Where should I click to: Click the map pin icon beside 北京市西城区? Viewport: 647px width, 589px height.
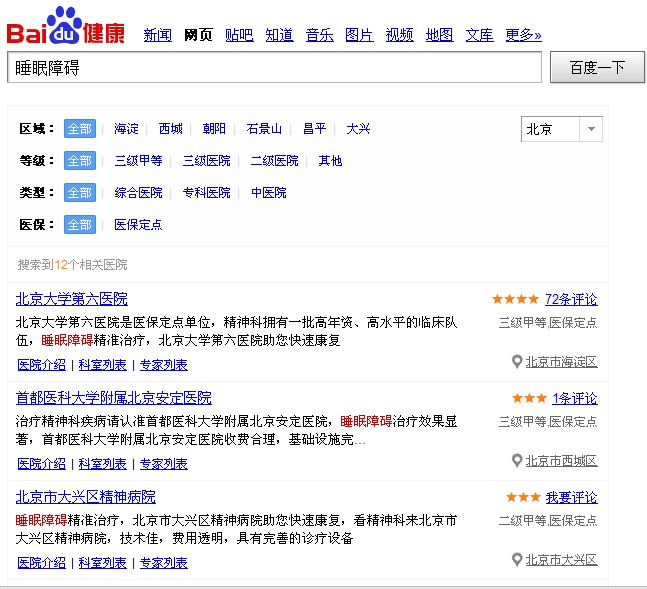click(x=517, y=461)
